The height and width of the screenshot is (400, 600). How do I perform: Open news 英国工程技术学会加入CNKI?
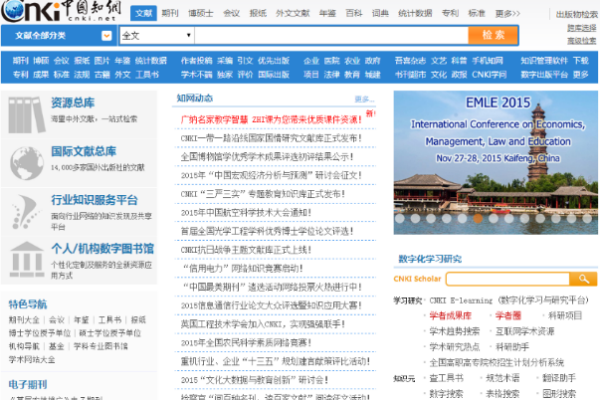(x=263, y=324)
